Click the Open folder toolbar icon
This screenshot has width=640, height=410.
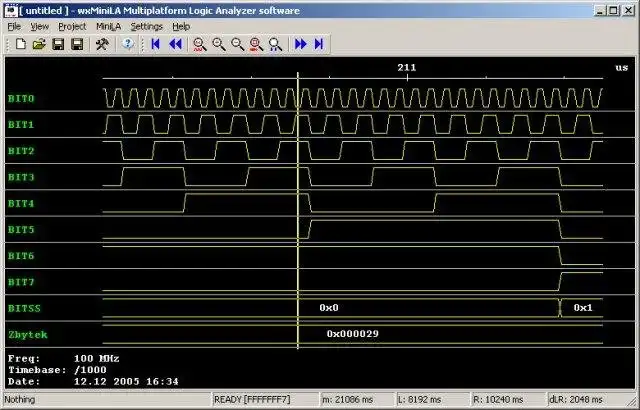click(x=39, y=44)
